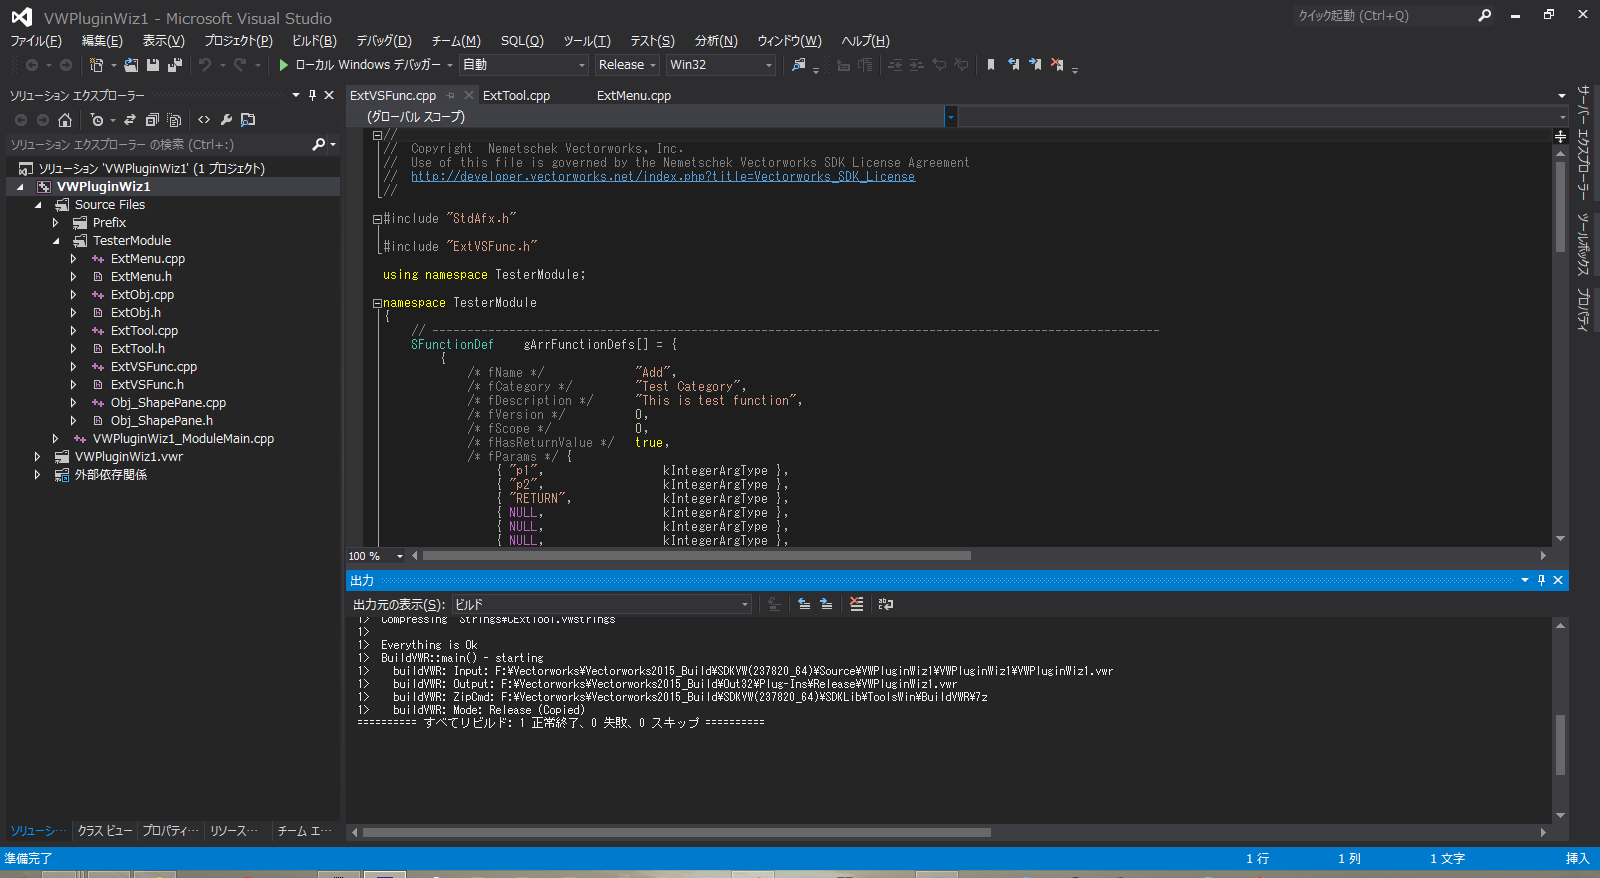Image resolution: width=1600 pixels, height=878 pixels.
Task: Click Collapse All in Solution Explorer
Action: tap(152, 120)
